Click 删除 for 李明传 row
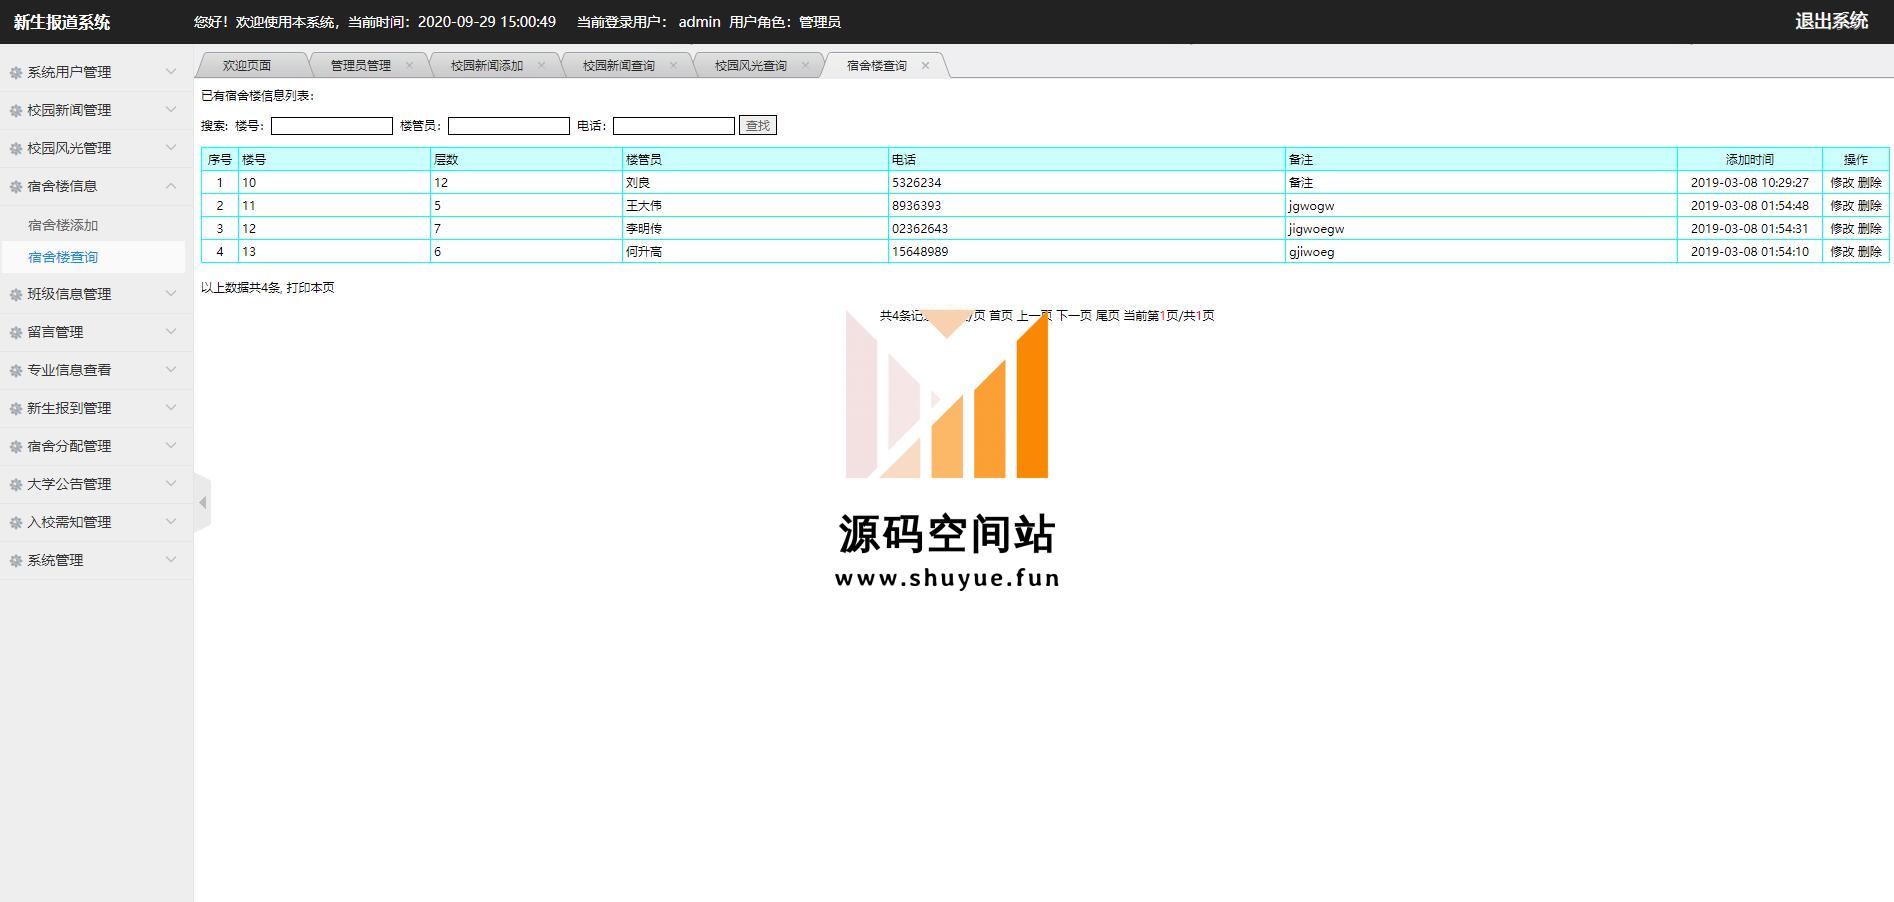 (1870, 228)
